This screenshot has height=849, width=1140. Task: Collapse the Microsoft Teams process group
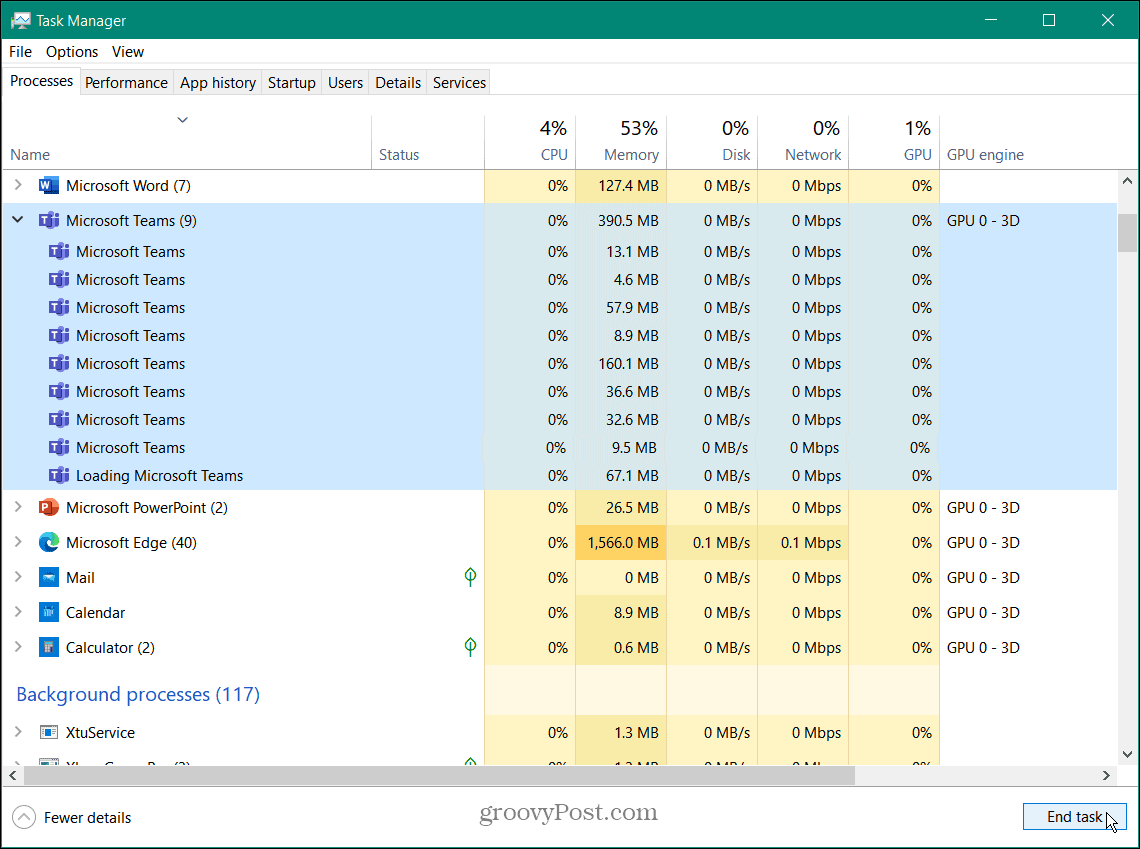point(17,220)
